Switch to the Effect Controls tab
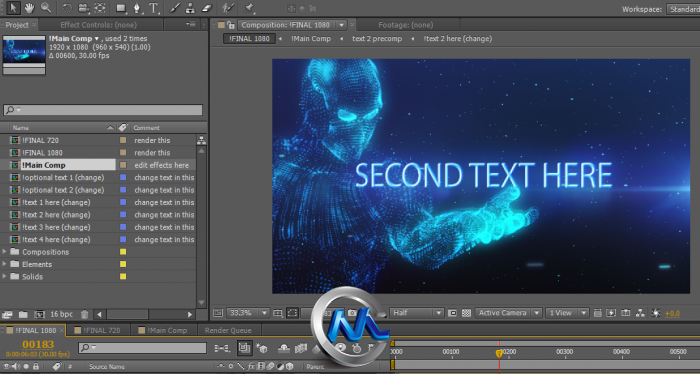700x374 pixels. (x=98, y=25)
